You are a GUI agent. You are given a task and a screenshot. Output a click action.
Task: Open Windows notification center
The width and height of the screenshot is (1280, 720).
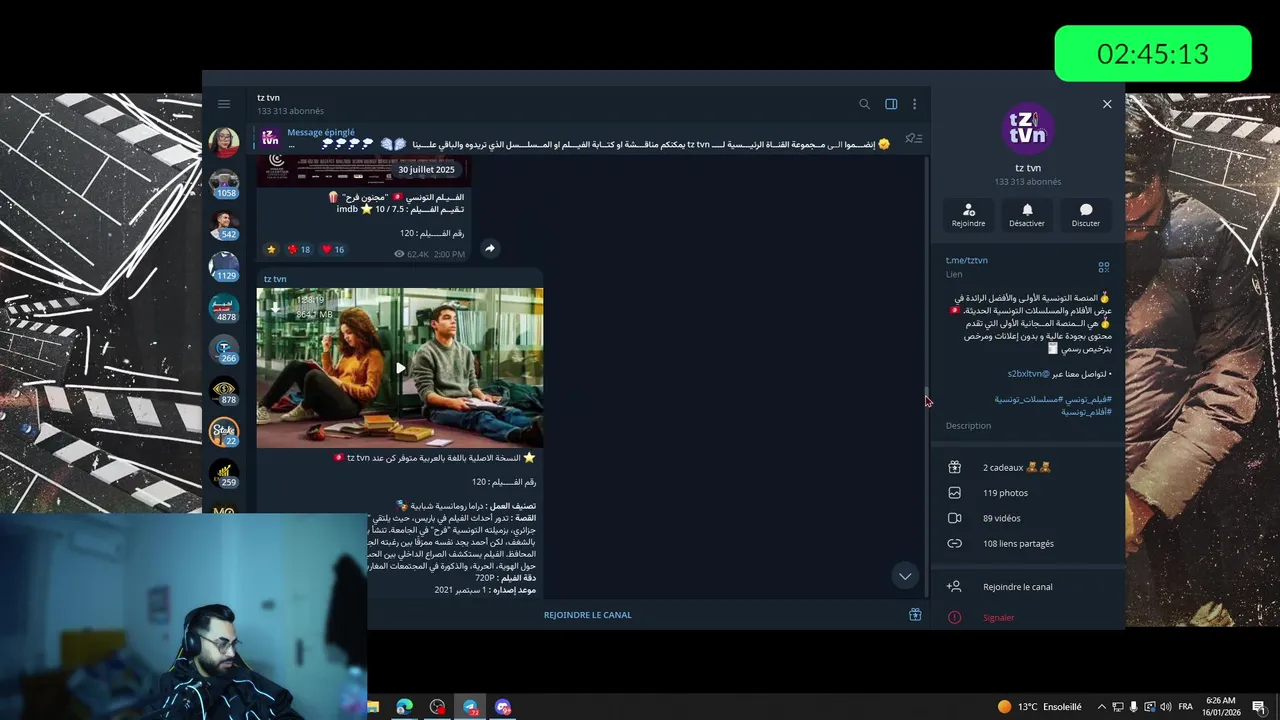[x=1259, y=707]
